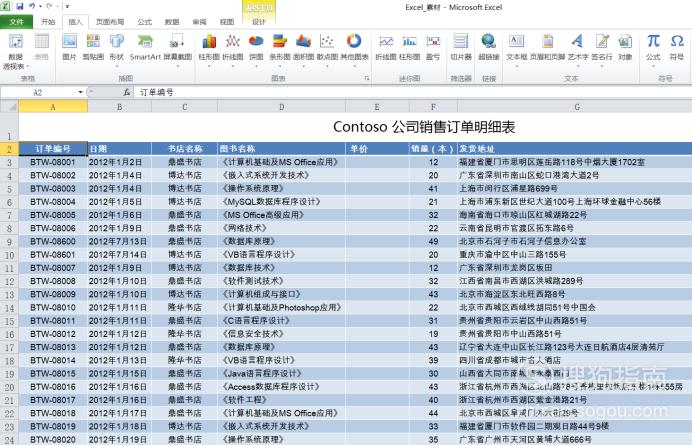Open the other charts (其他图表) menu
Screen dimensions: 692x445
coord(354,49)
